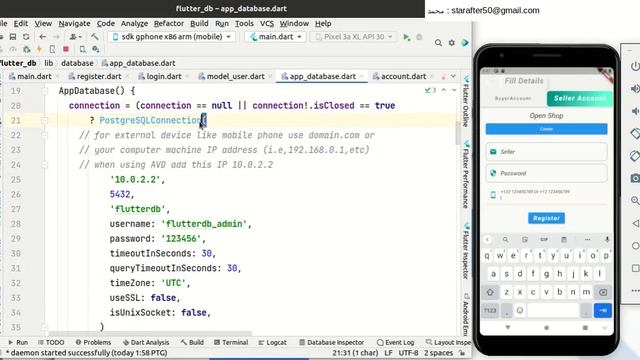Click emulator rotate right icon
Viewport: 640px width, 360px height.
tap(635, 156)
